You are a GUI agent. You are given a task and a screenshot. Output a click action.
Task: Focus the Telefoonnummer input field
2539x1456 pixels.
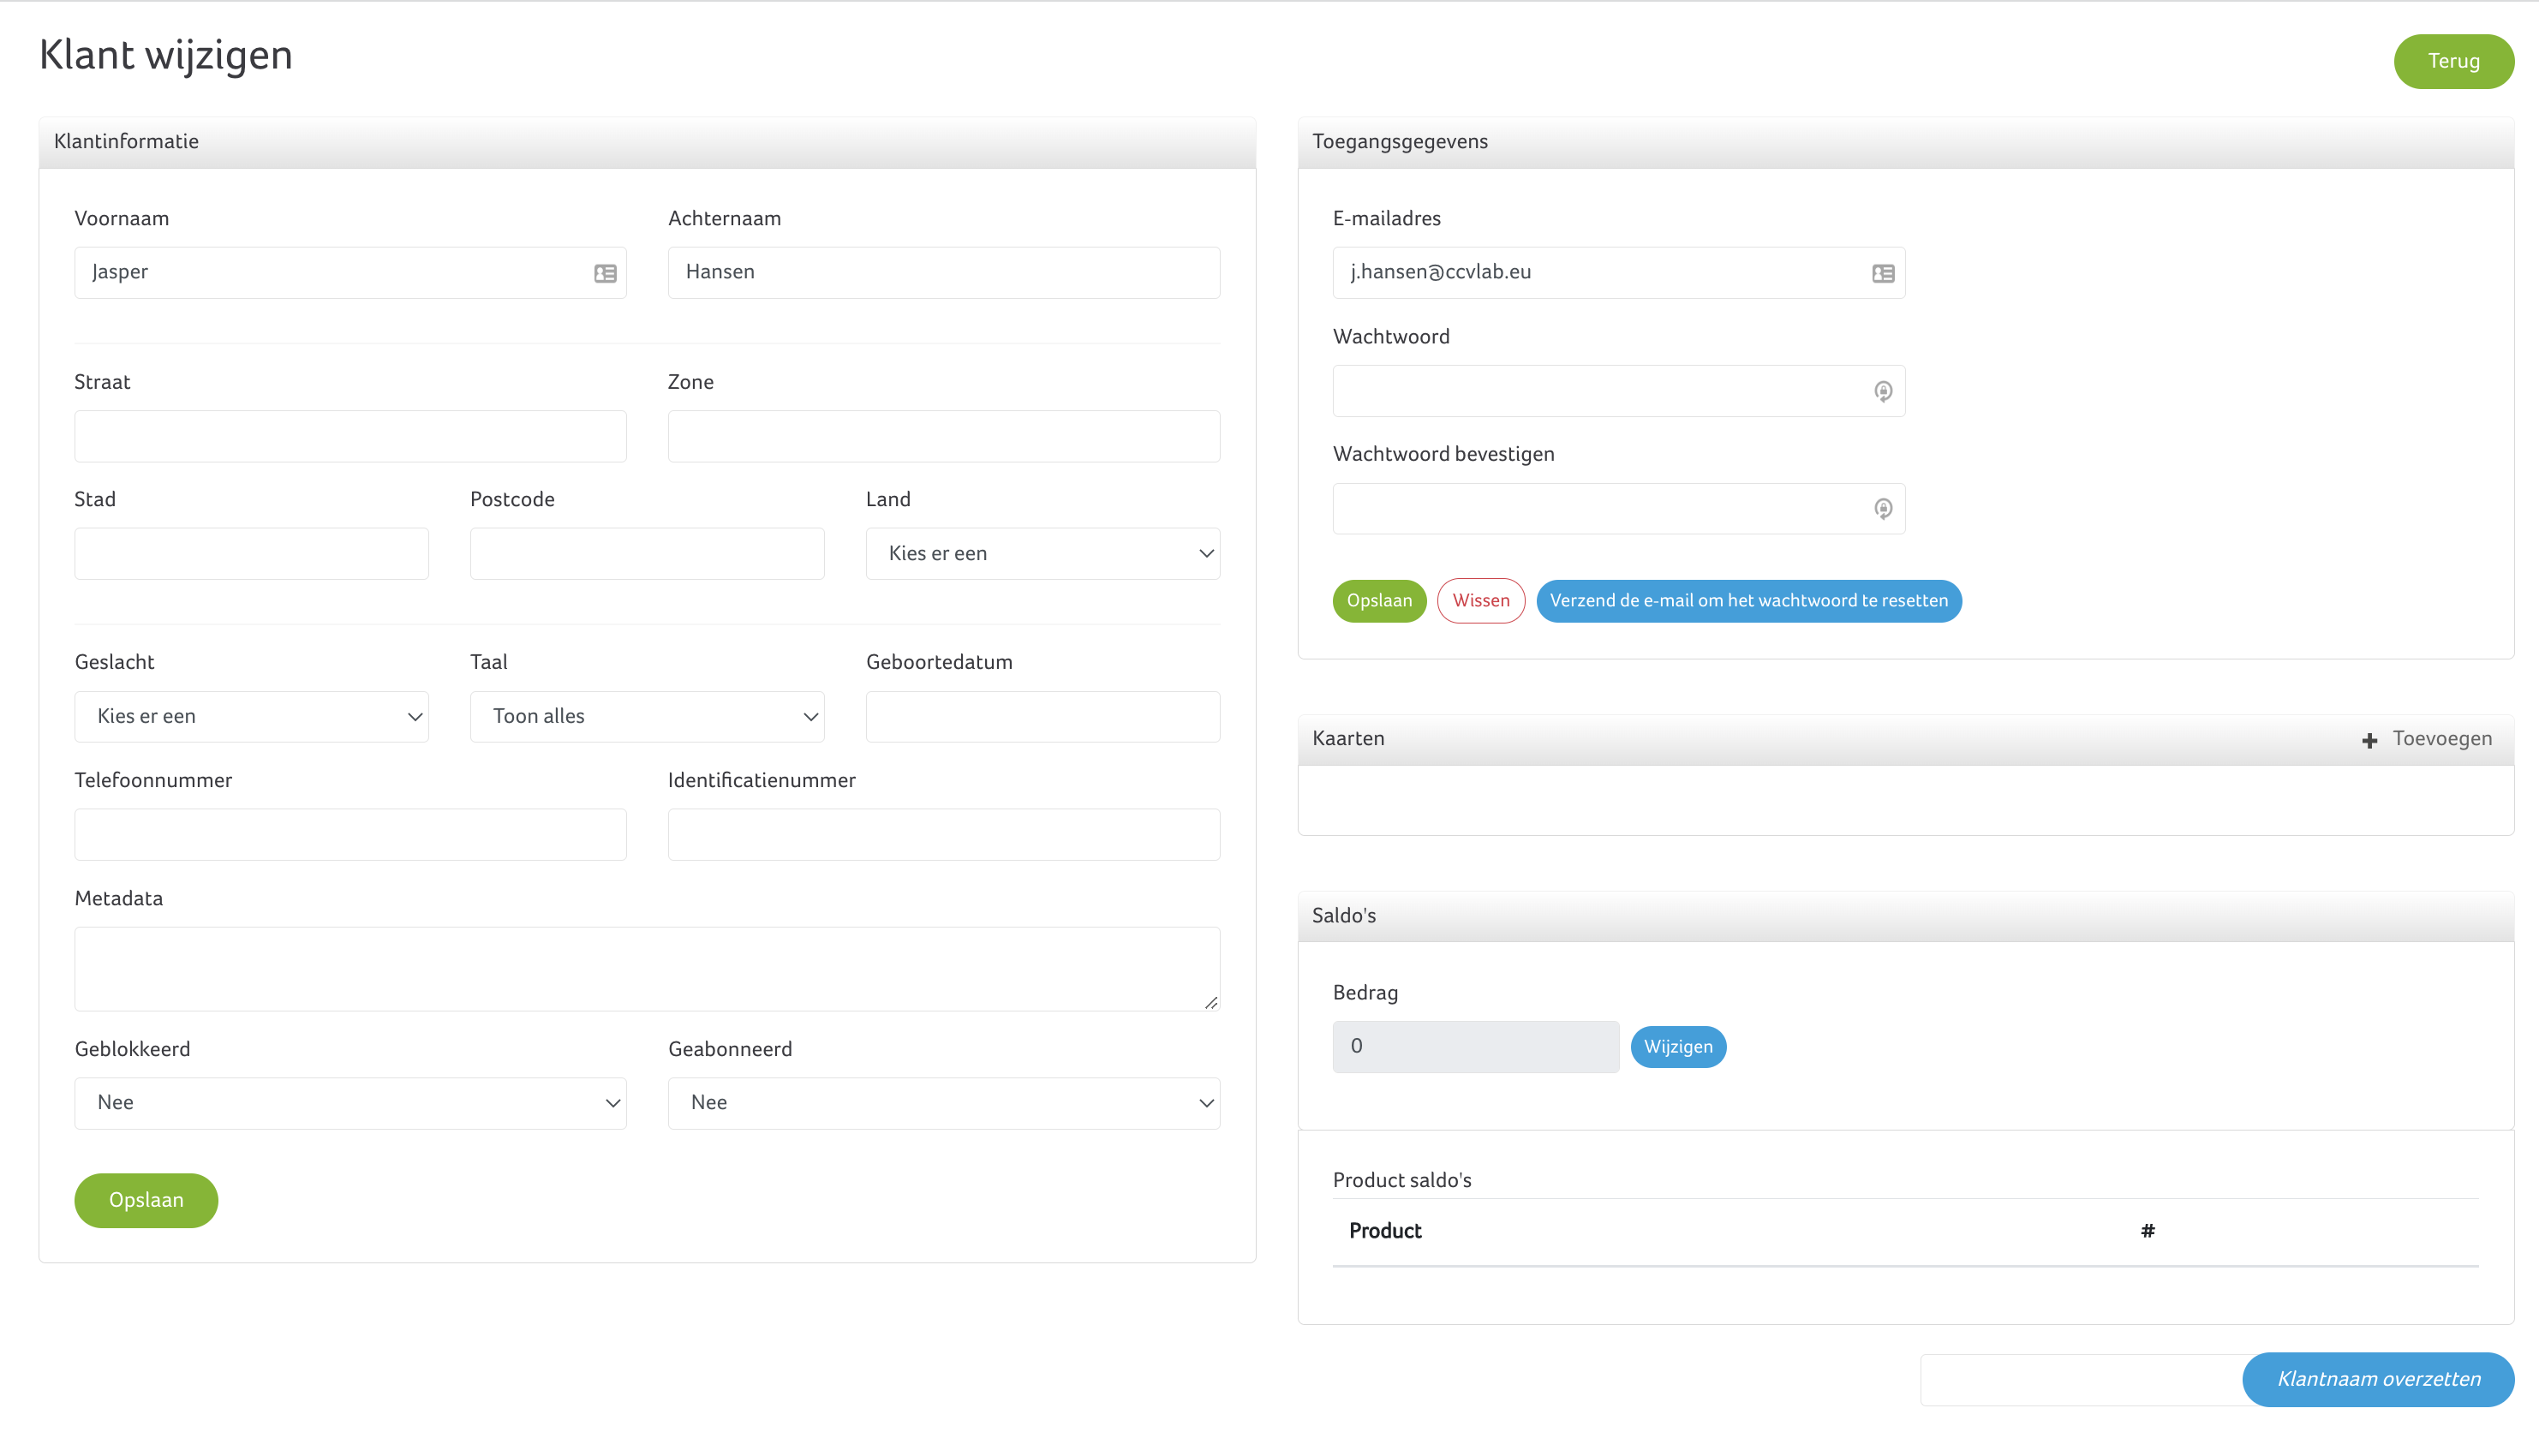click(x=350, y=834)
